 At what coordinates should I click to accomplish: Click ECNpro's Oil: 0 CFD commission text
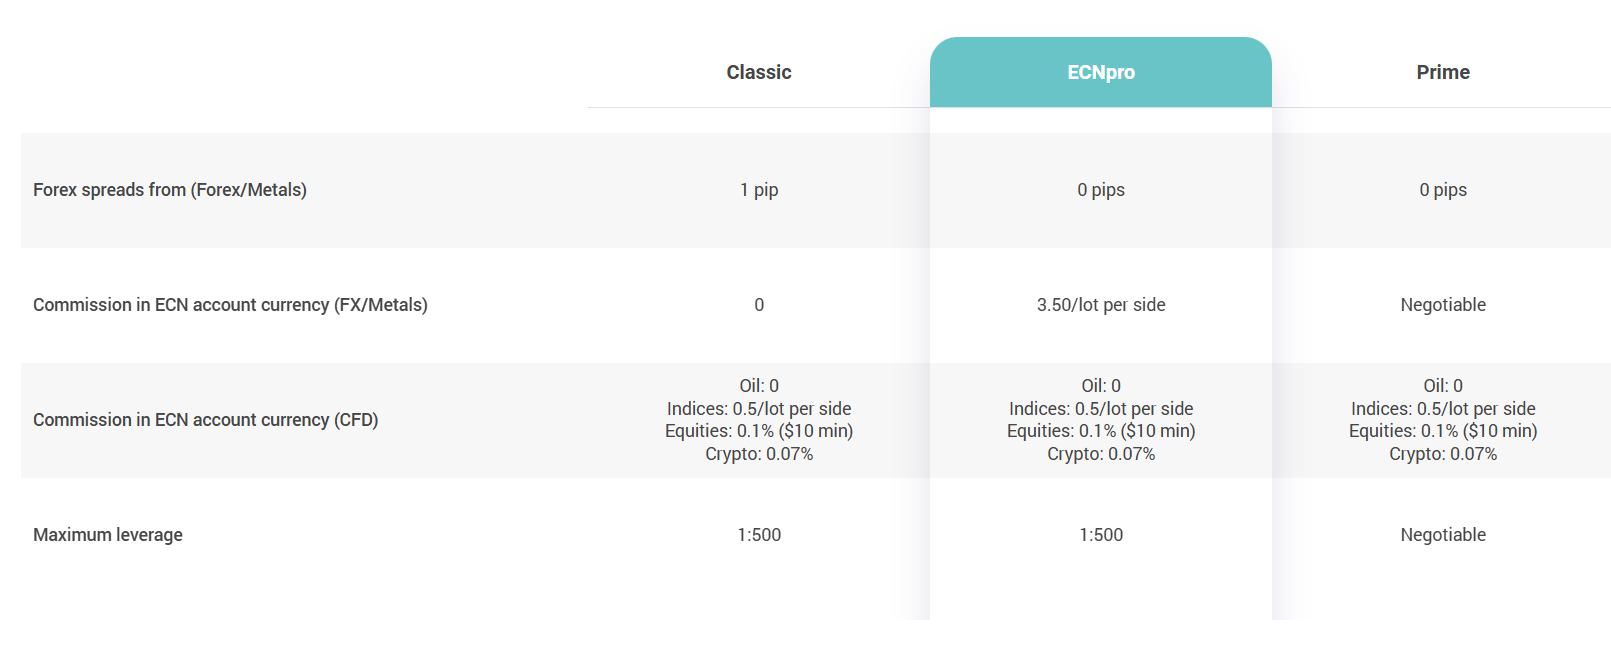click(x=1101, y=386)
